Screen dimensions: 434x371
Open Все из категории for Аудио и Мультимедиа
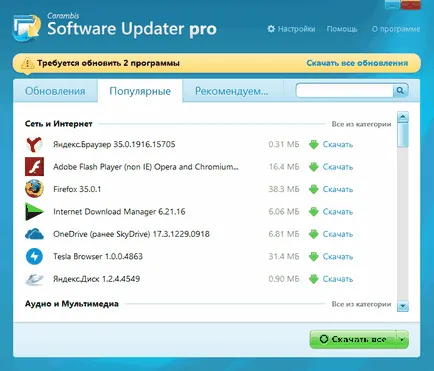361,304
